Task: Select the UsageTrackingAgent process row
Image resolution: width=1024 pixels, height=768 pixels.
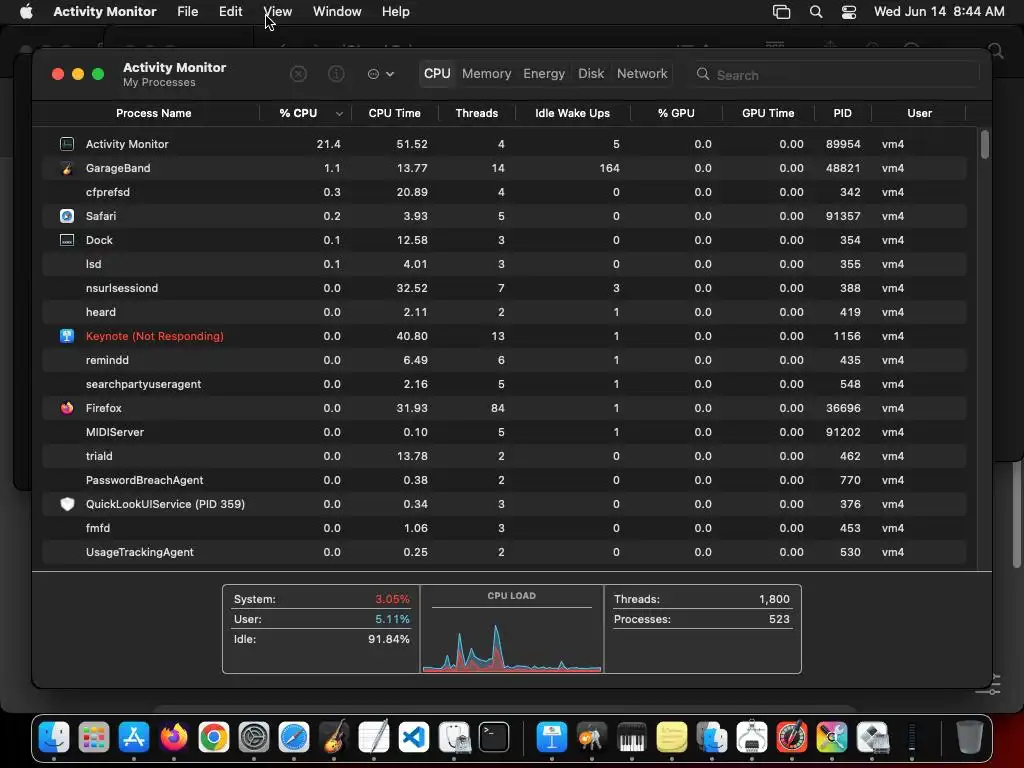Action: (504, 552)
